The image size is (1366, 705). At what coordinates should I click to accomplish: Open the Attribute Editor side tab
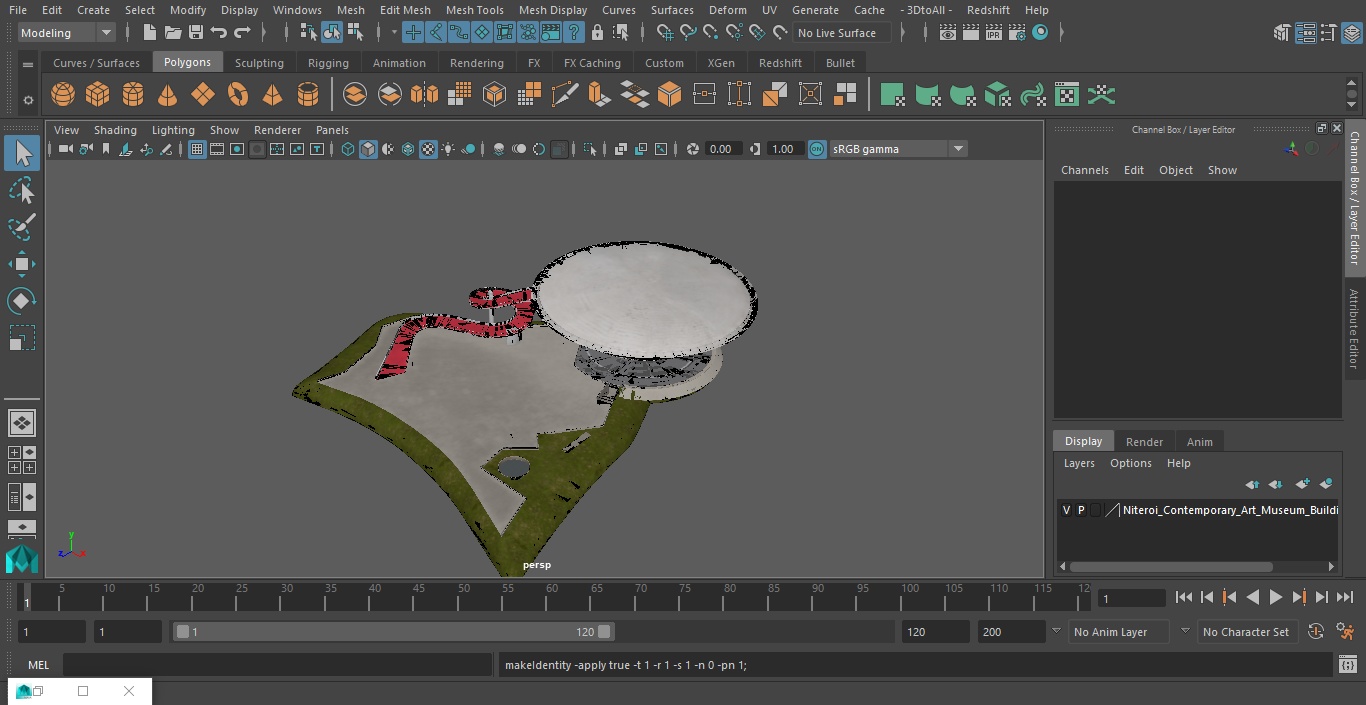click(x=1354, y=330)
